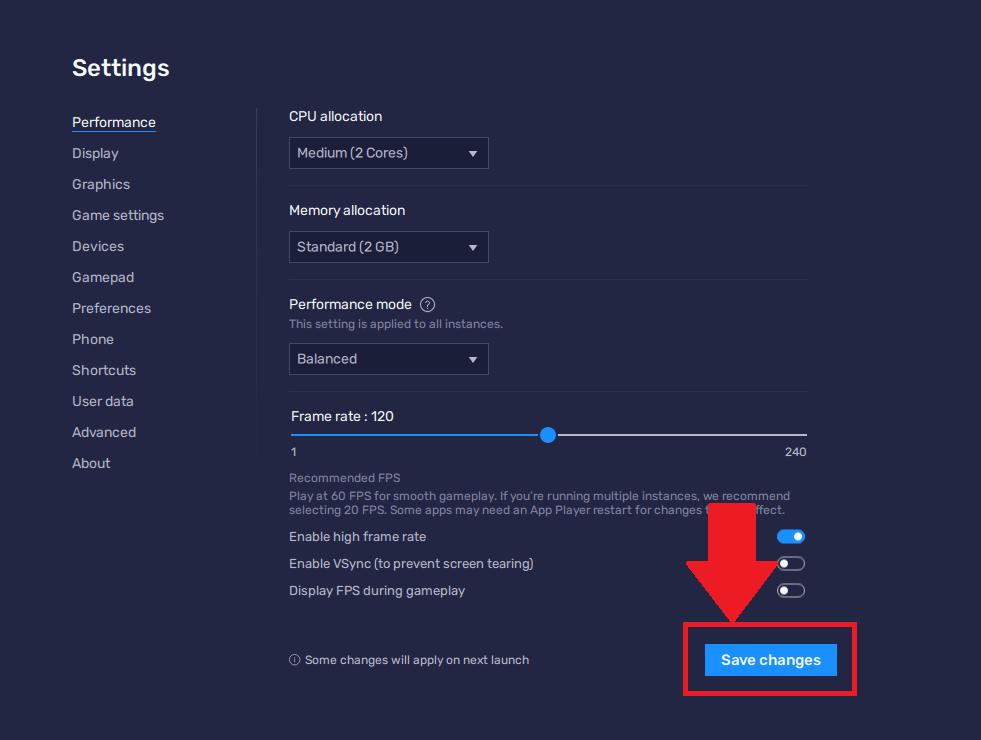Turn on Display FPS during gameplay
The width and height of the screenshot is (981, 740).
(791, 591)
